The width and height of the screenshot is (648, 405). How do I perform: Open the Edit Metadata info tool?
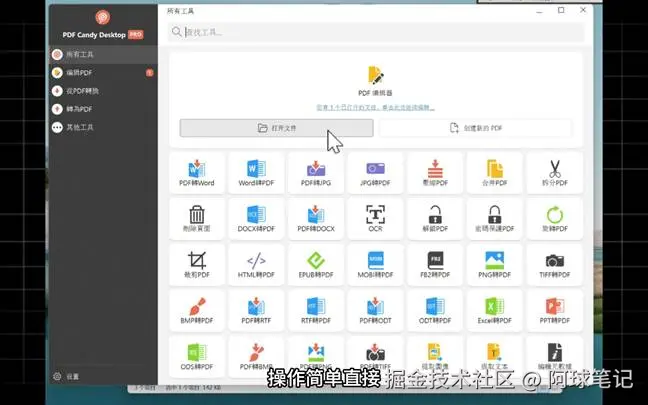pyautogui.click(x=555, y=355)
